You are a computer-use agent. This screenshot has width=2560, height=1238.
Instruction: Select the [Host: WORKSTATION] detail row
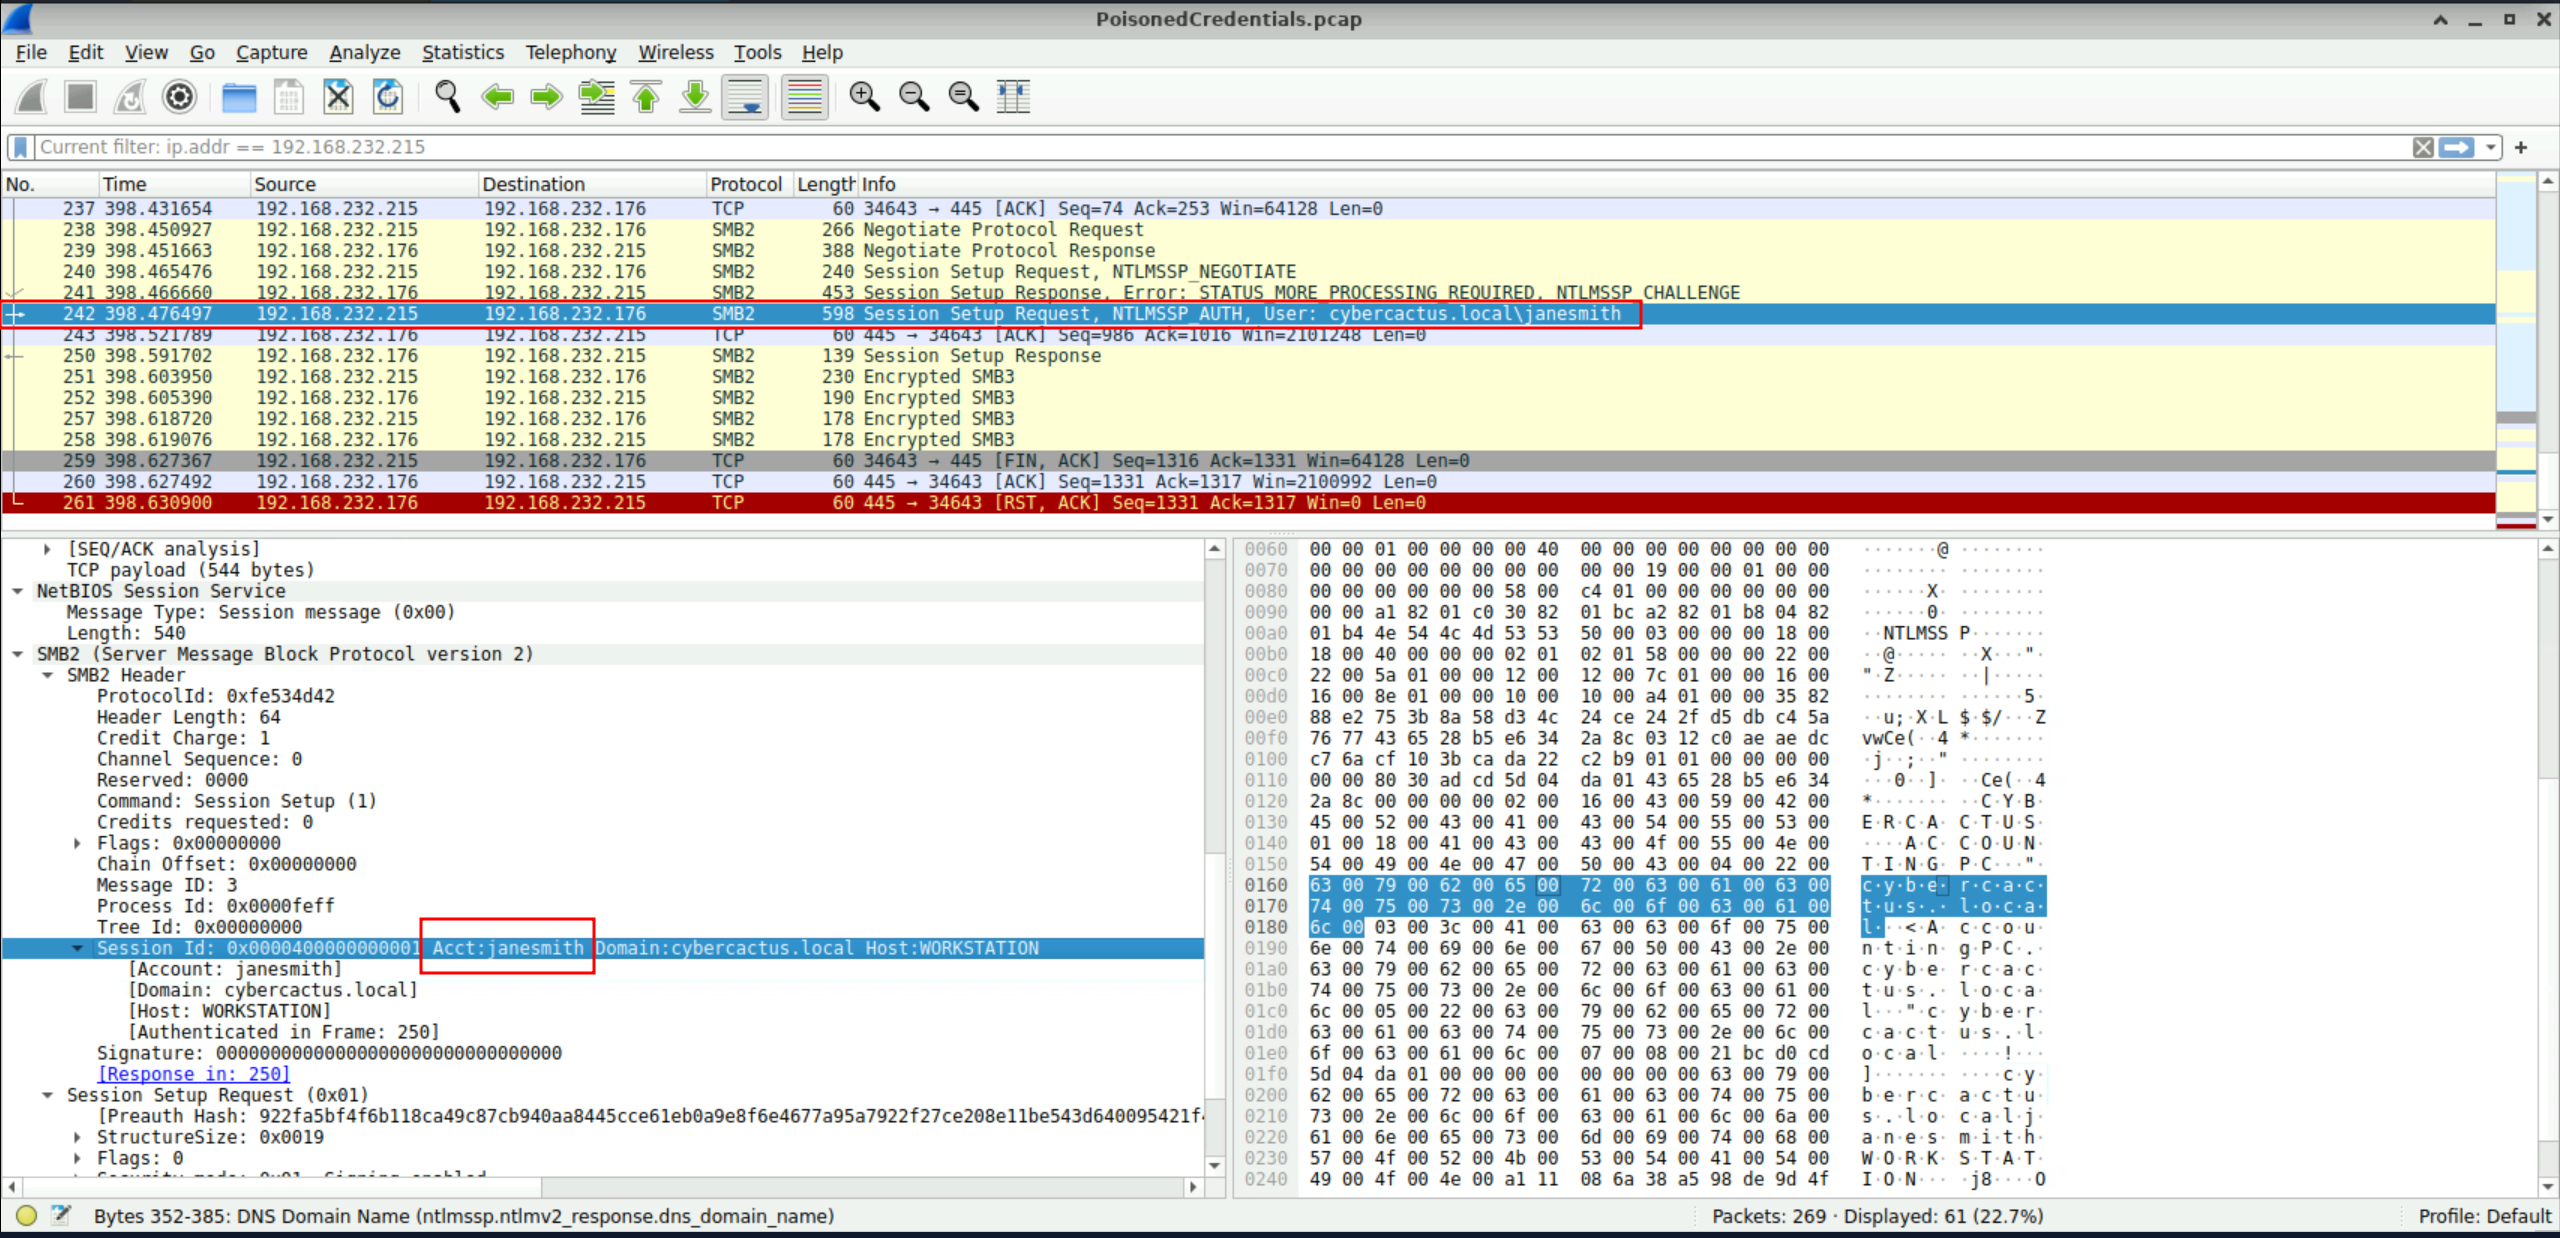tap(602, 1011)
